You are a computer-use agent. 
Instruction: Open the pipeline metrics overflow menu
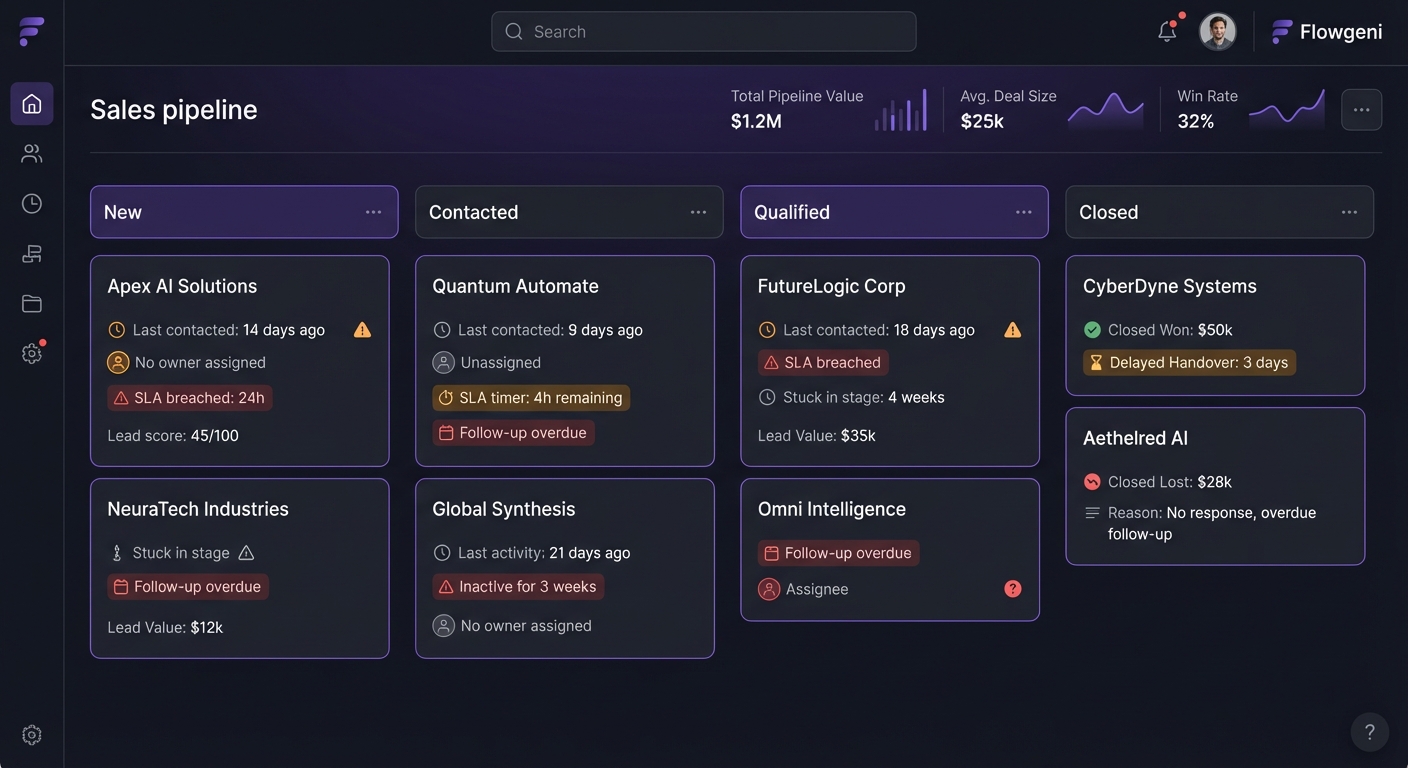(1361, 109)
